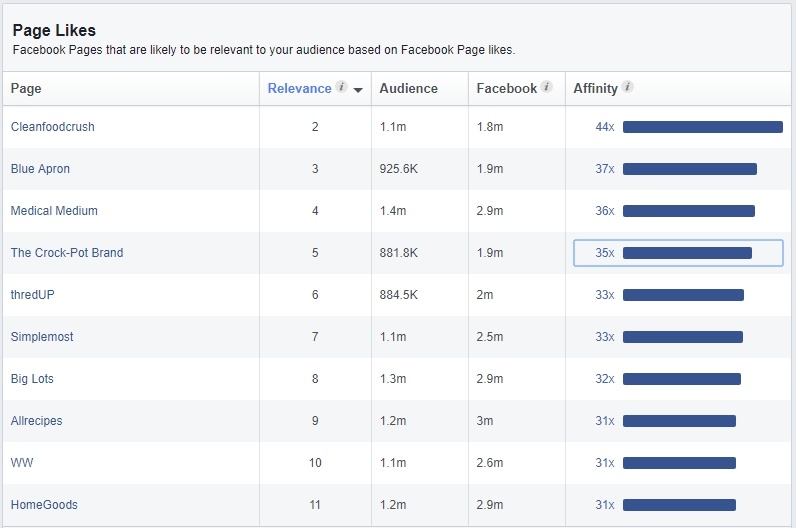
Task: Click the 925.6K audience value
Action: pos(399,169)
